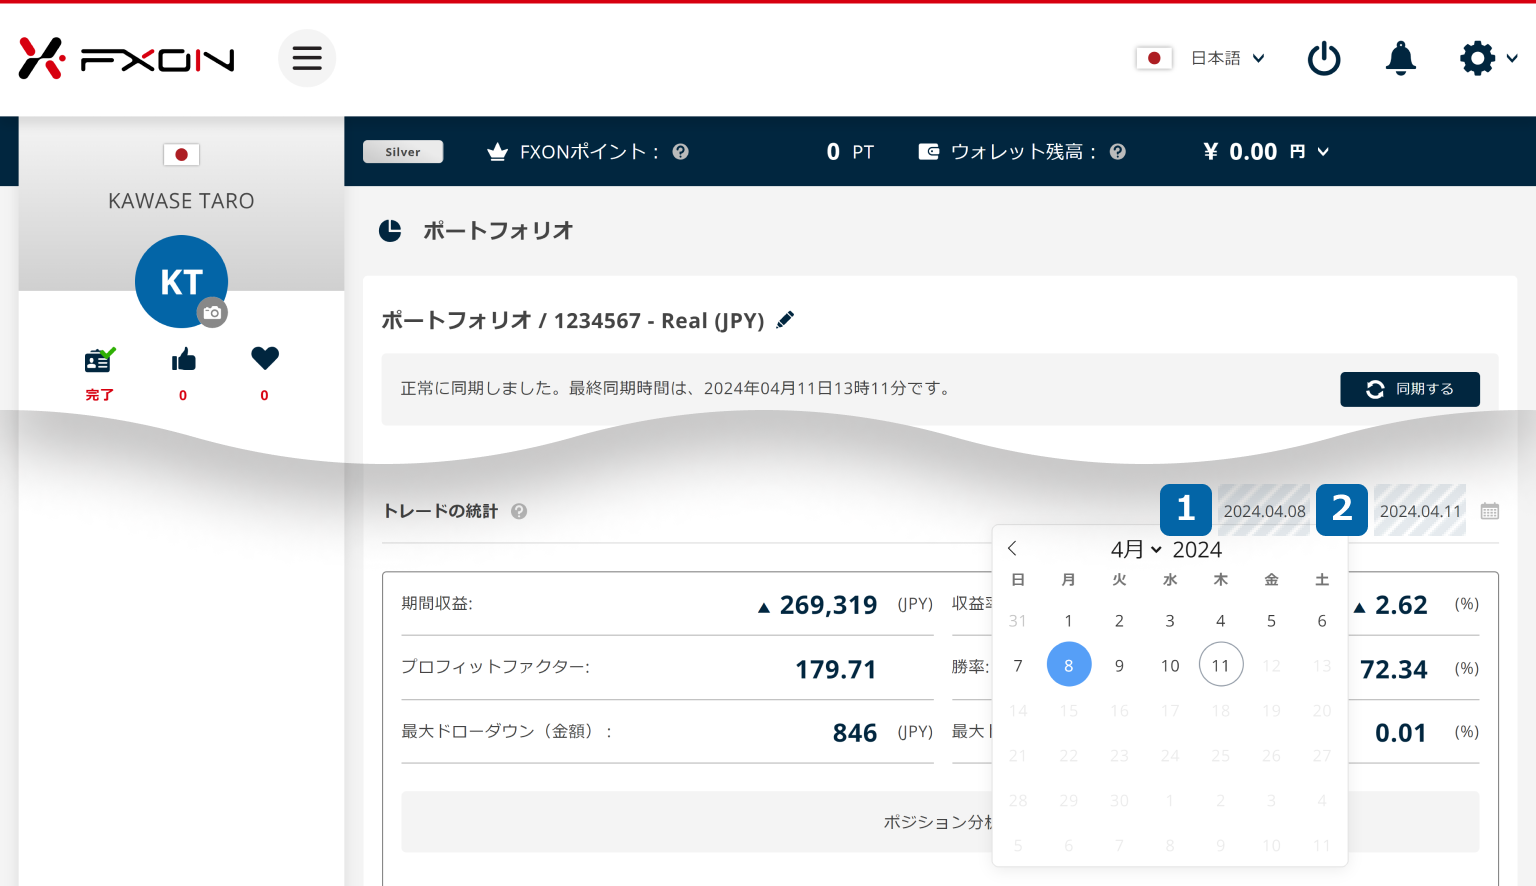Click the year 2024 in calendar
Image resolution: width=1536 pixels, height=886 pixels.
click(x=1197, y=549)
